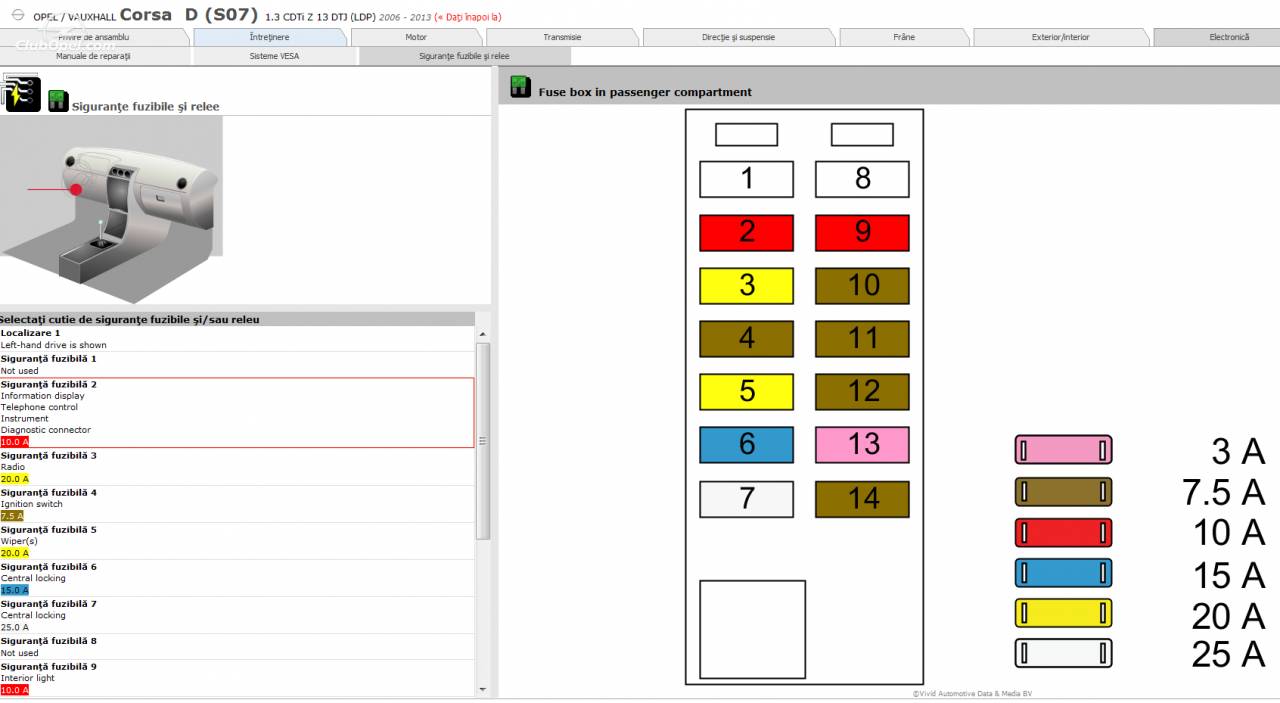1280x703 pixels.
Task: Select pink fuse 13 in diagram
Action: click(862, 444)
